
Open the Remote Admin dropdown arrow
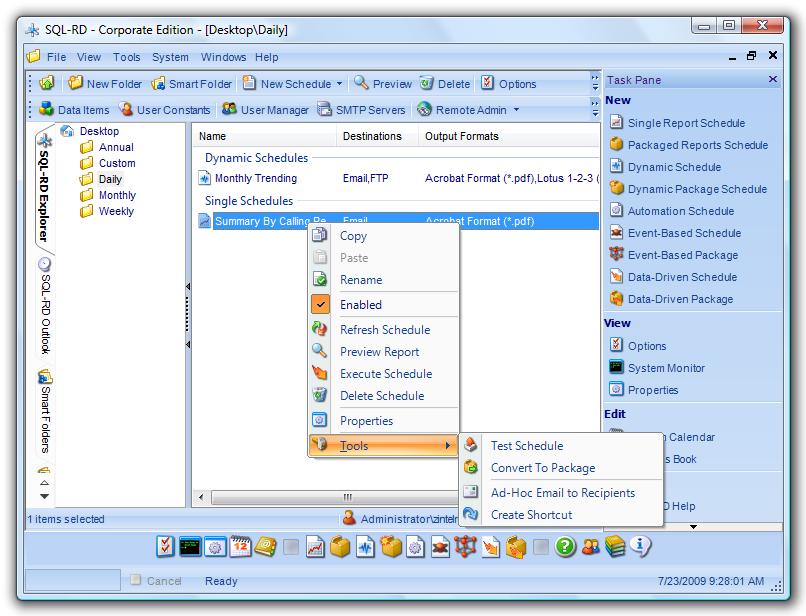tap(516, 110)
